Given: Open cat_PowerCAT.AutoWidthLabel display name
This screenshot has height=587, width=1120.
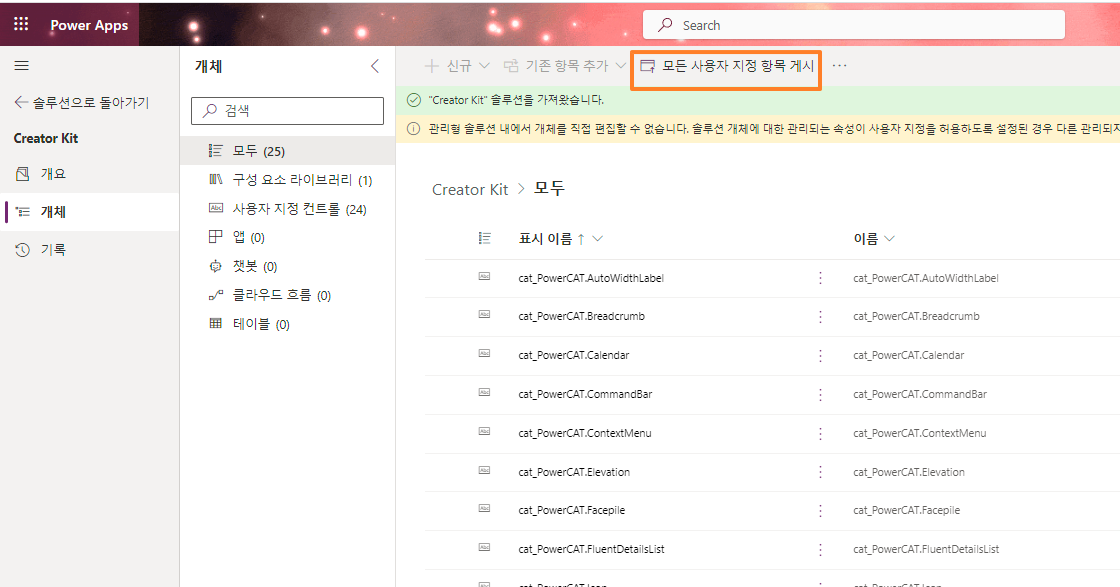Looking at the screenshot, I should [x=591, y=278].
